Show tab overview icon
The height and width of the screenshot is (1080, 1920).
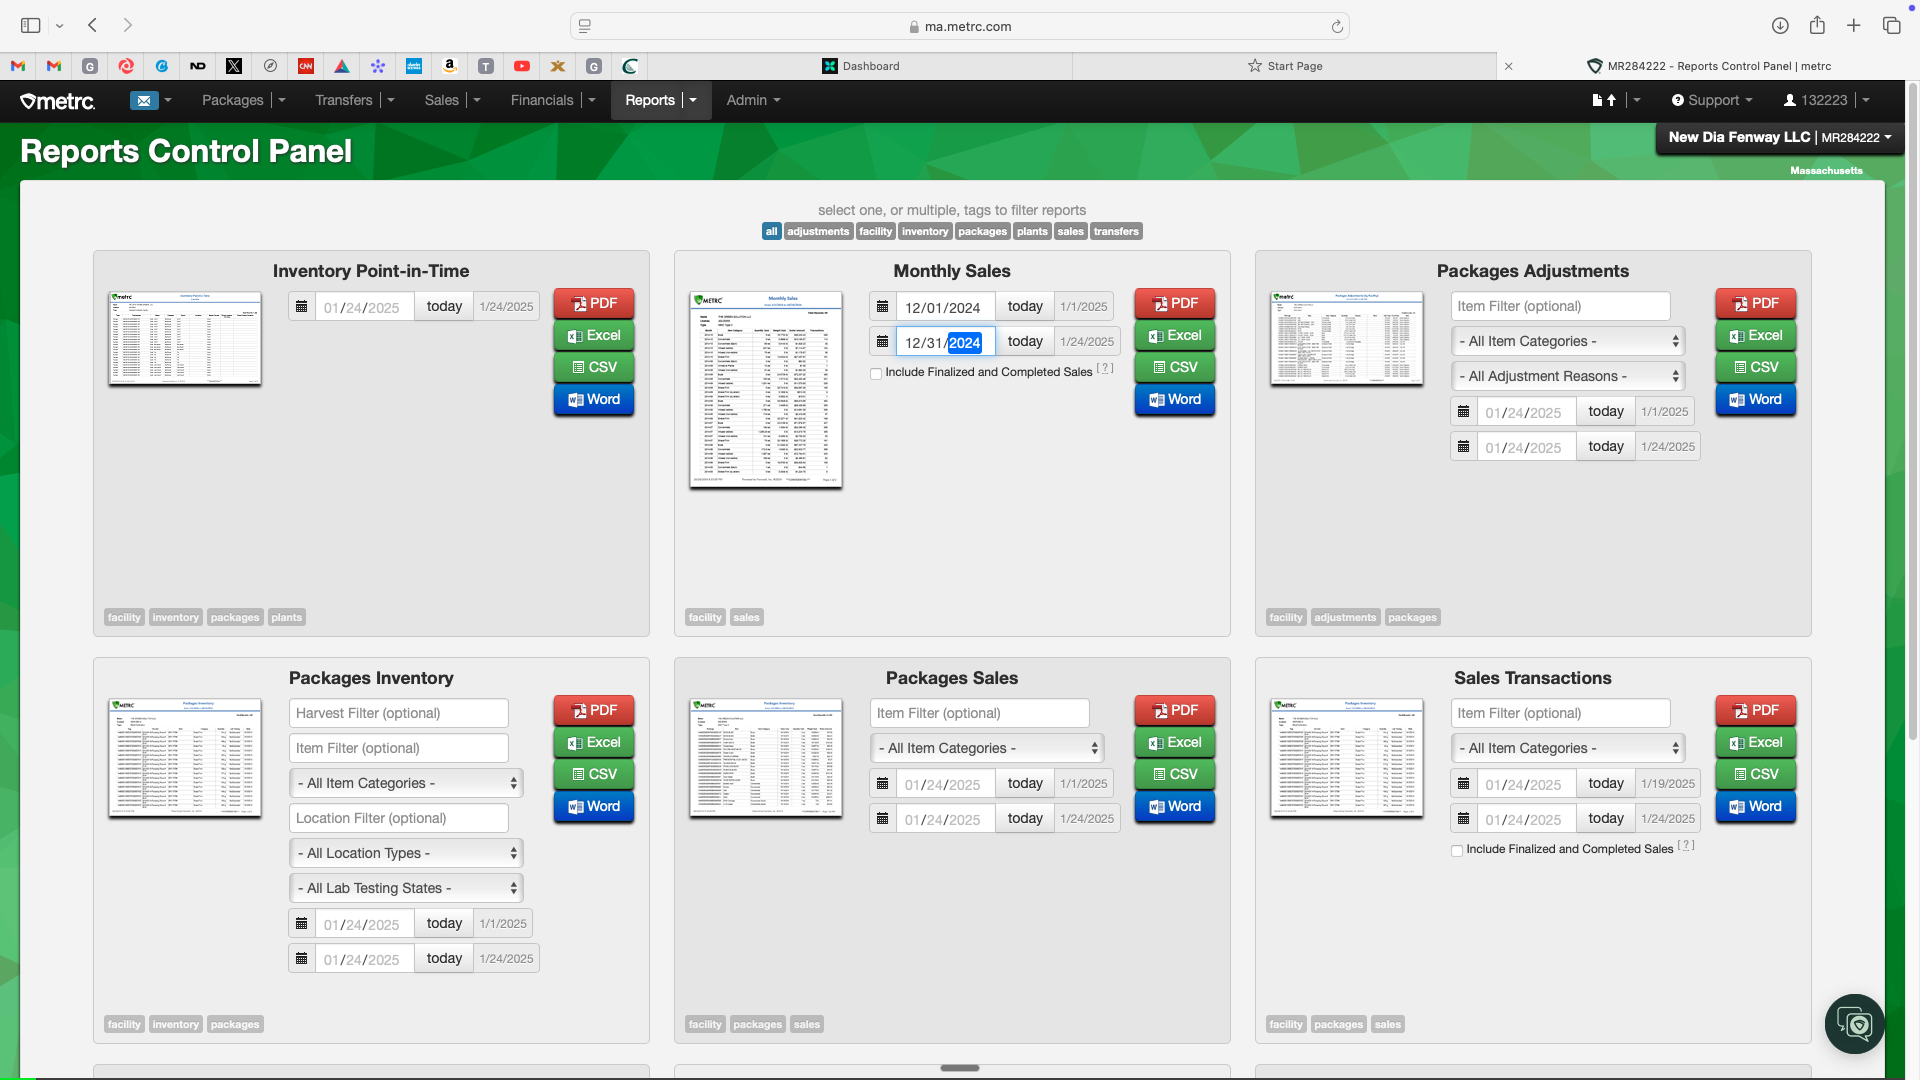coord(1891,26)
